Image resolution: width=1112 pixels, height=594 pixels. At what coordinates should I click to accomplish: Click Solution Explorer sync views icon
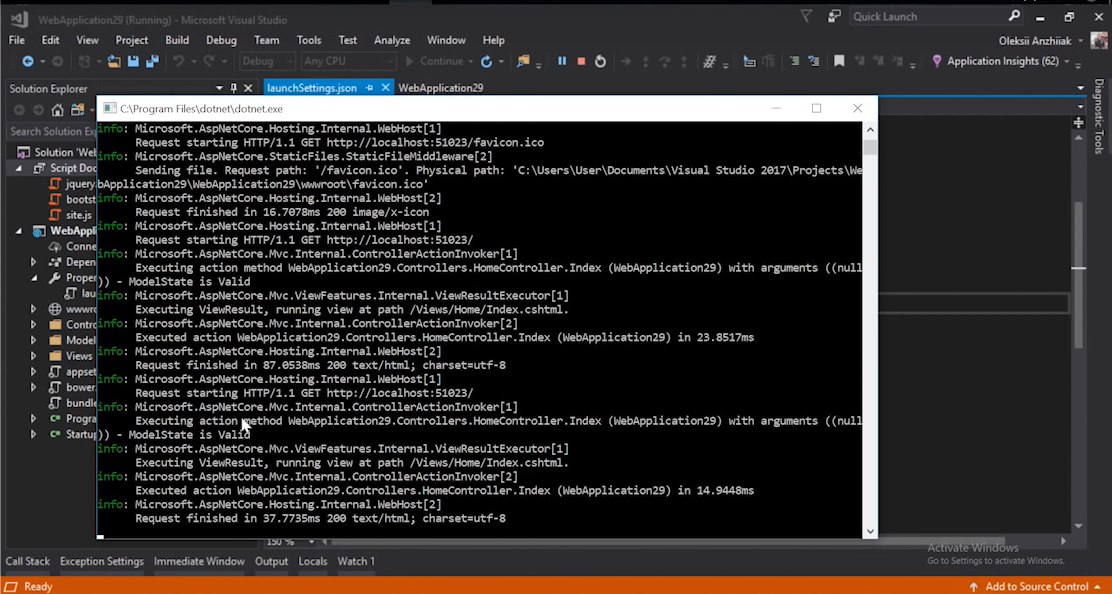point(77,110)
